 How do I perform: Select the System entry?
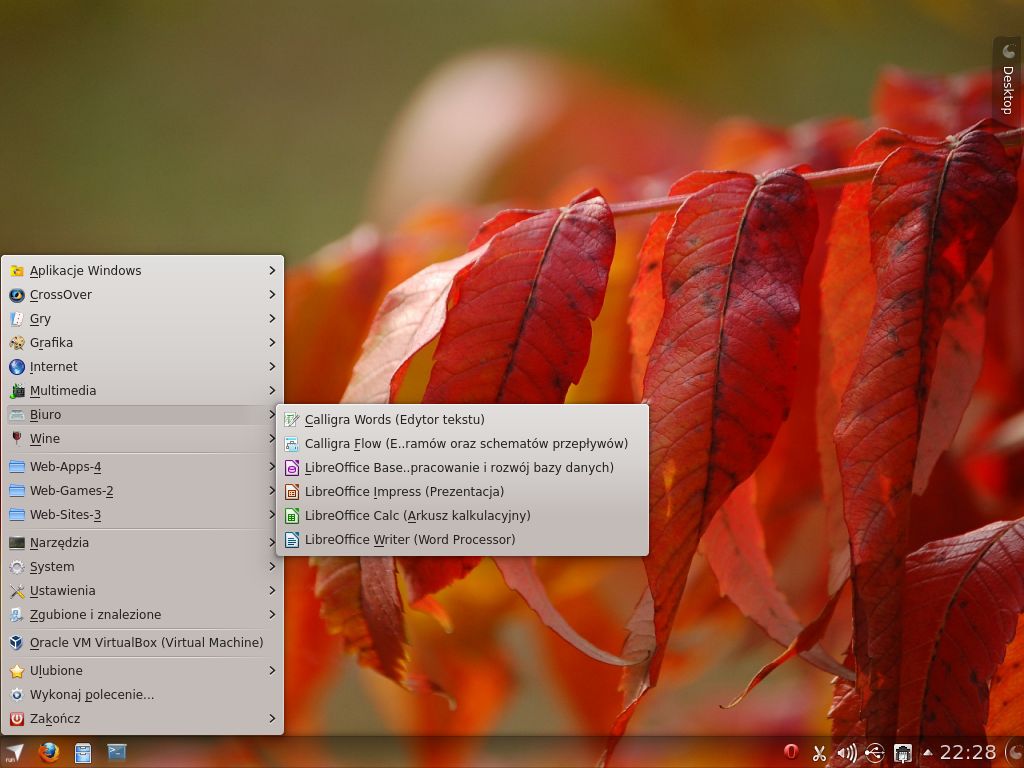[142, 567]
